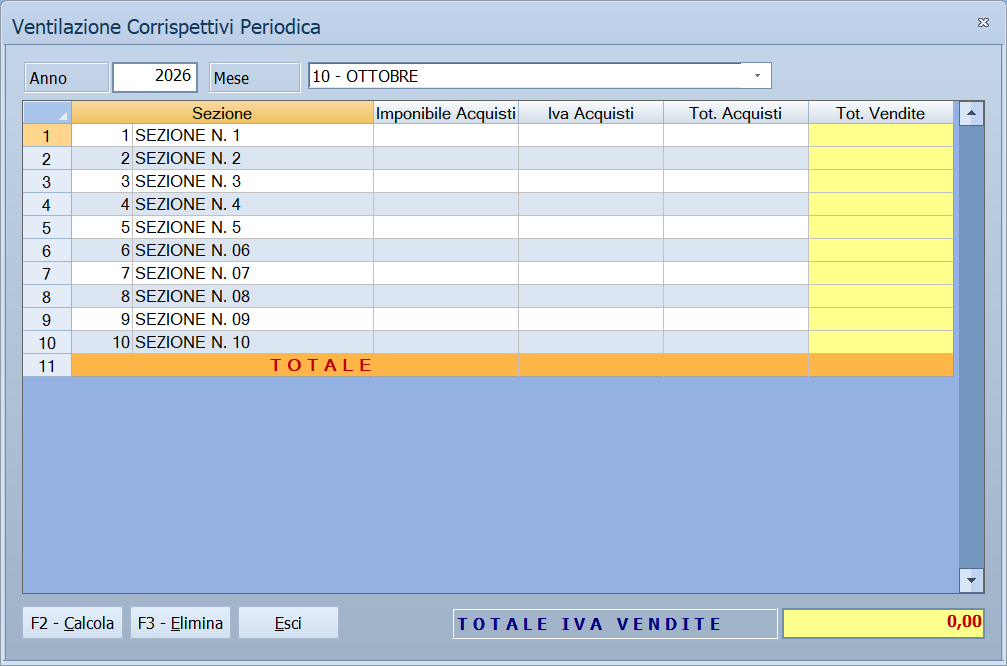This screenshot has width=1007, height=666.
Task: Click Iva Acquisti cell of SEZIONE N. 2
Action: click(591, 159)
